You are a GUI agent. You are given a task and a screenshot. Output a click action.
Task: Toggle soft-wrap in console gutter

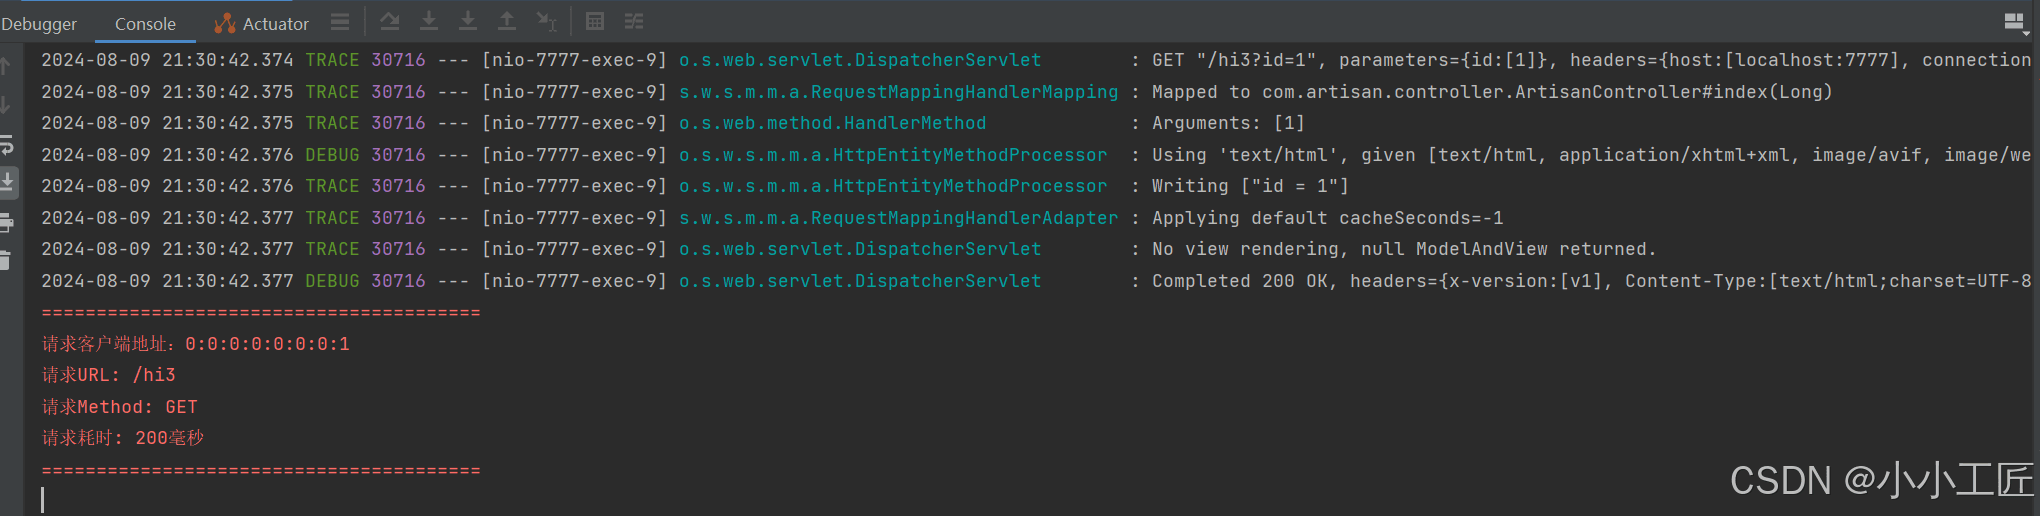click(7, 145)
